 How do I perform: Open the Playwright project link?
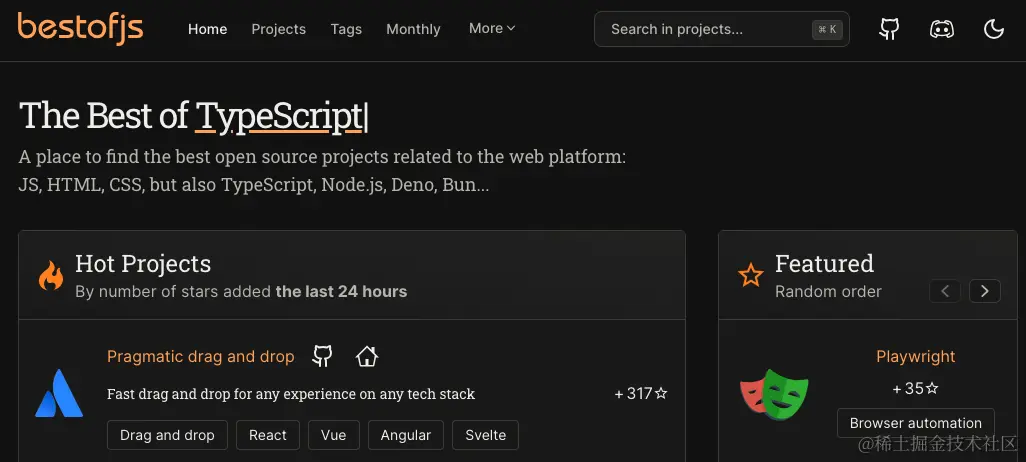pos(915,357)
